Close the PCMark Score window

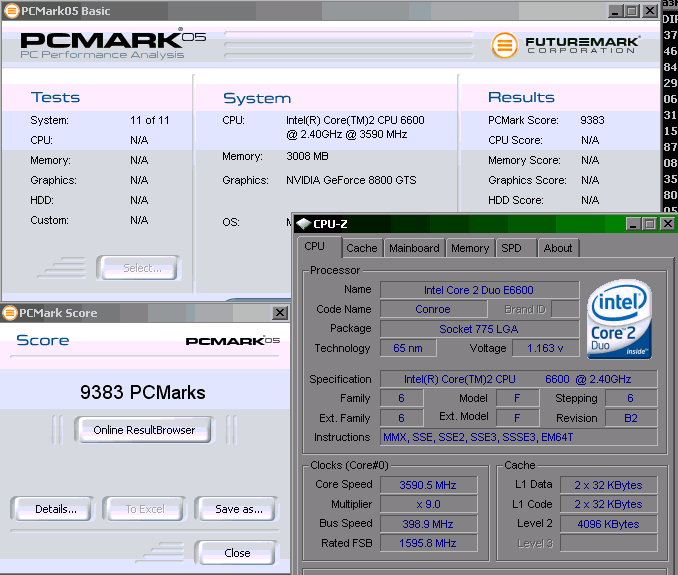(280, 313)
